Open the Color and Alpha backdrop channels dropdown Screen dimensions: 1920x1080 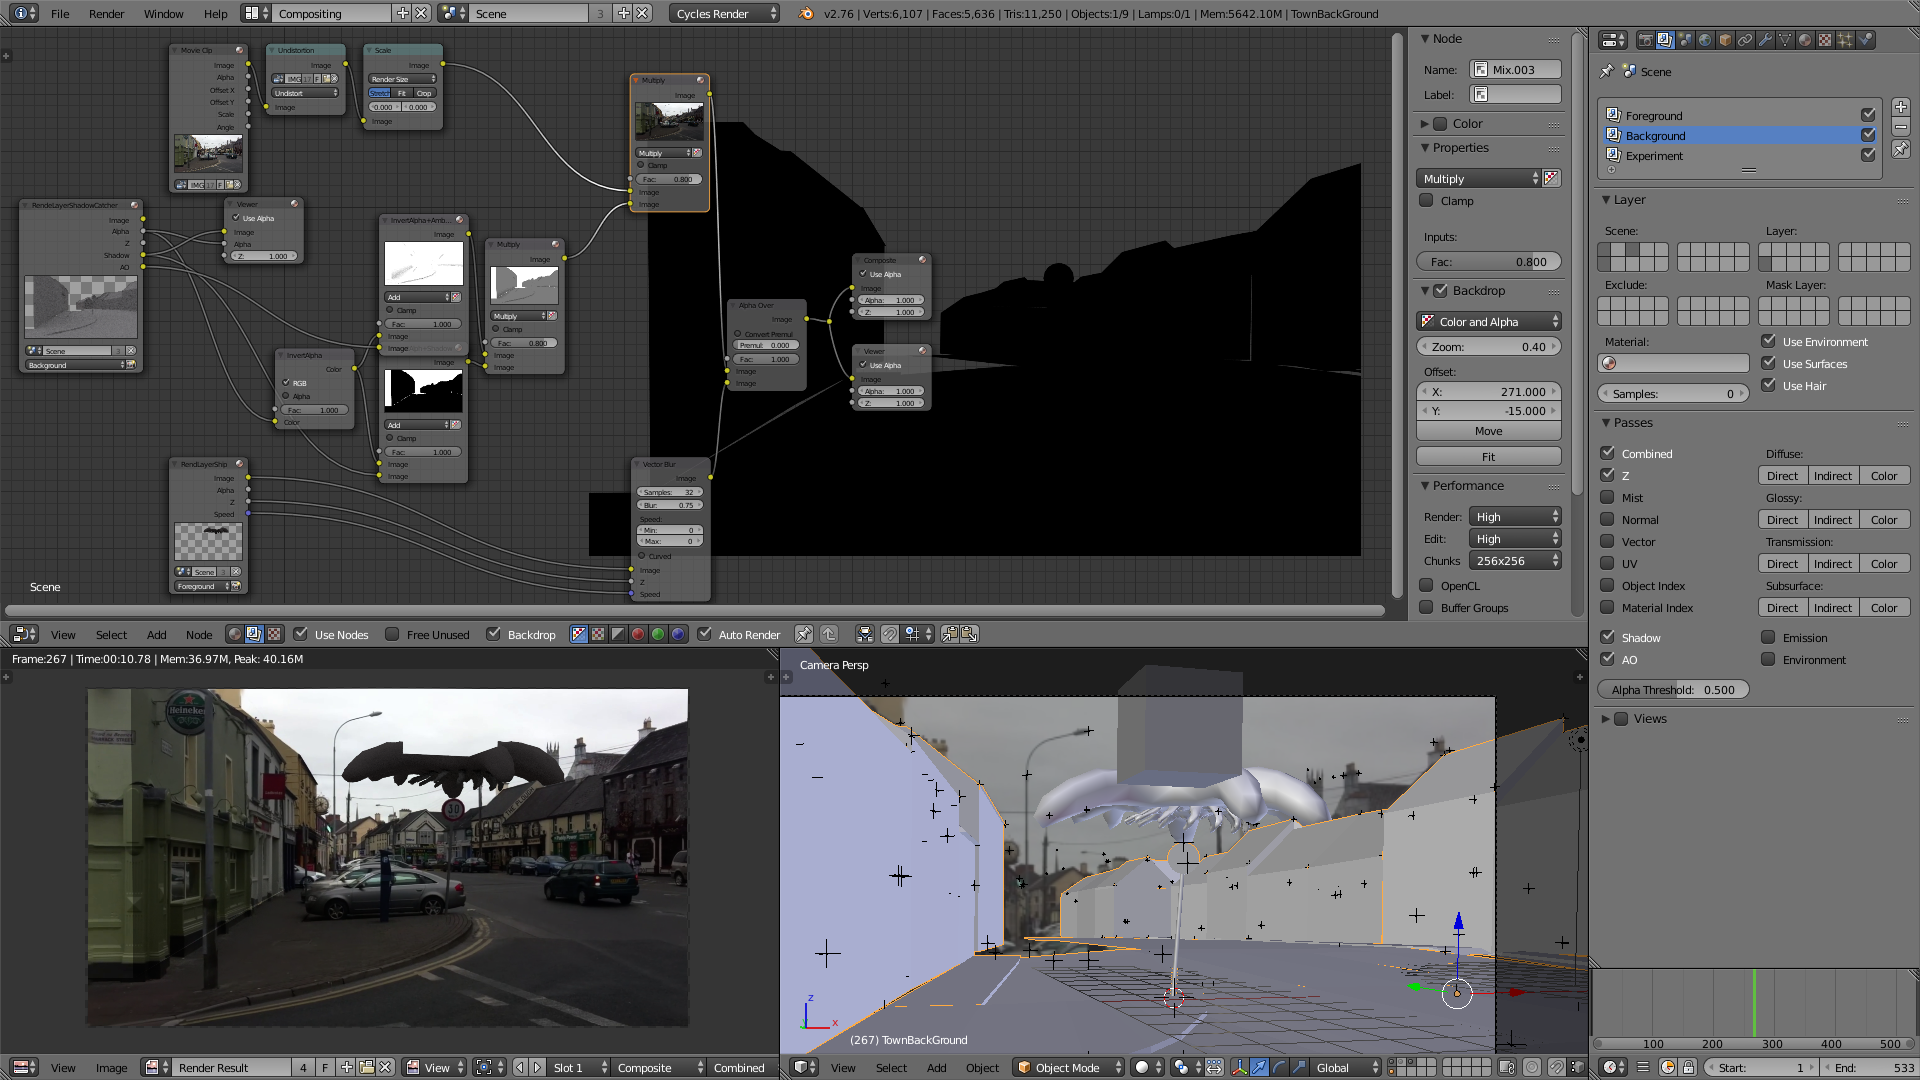1489,321
